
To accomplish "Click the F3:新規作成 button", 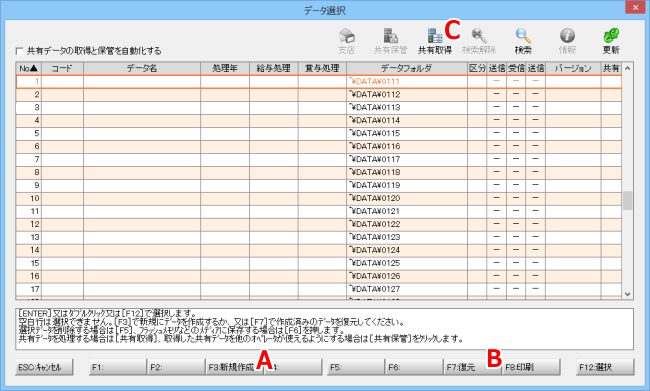I will tap(235, 367).
